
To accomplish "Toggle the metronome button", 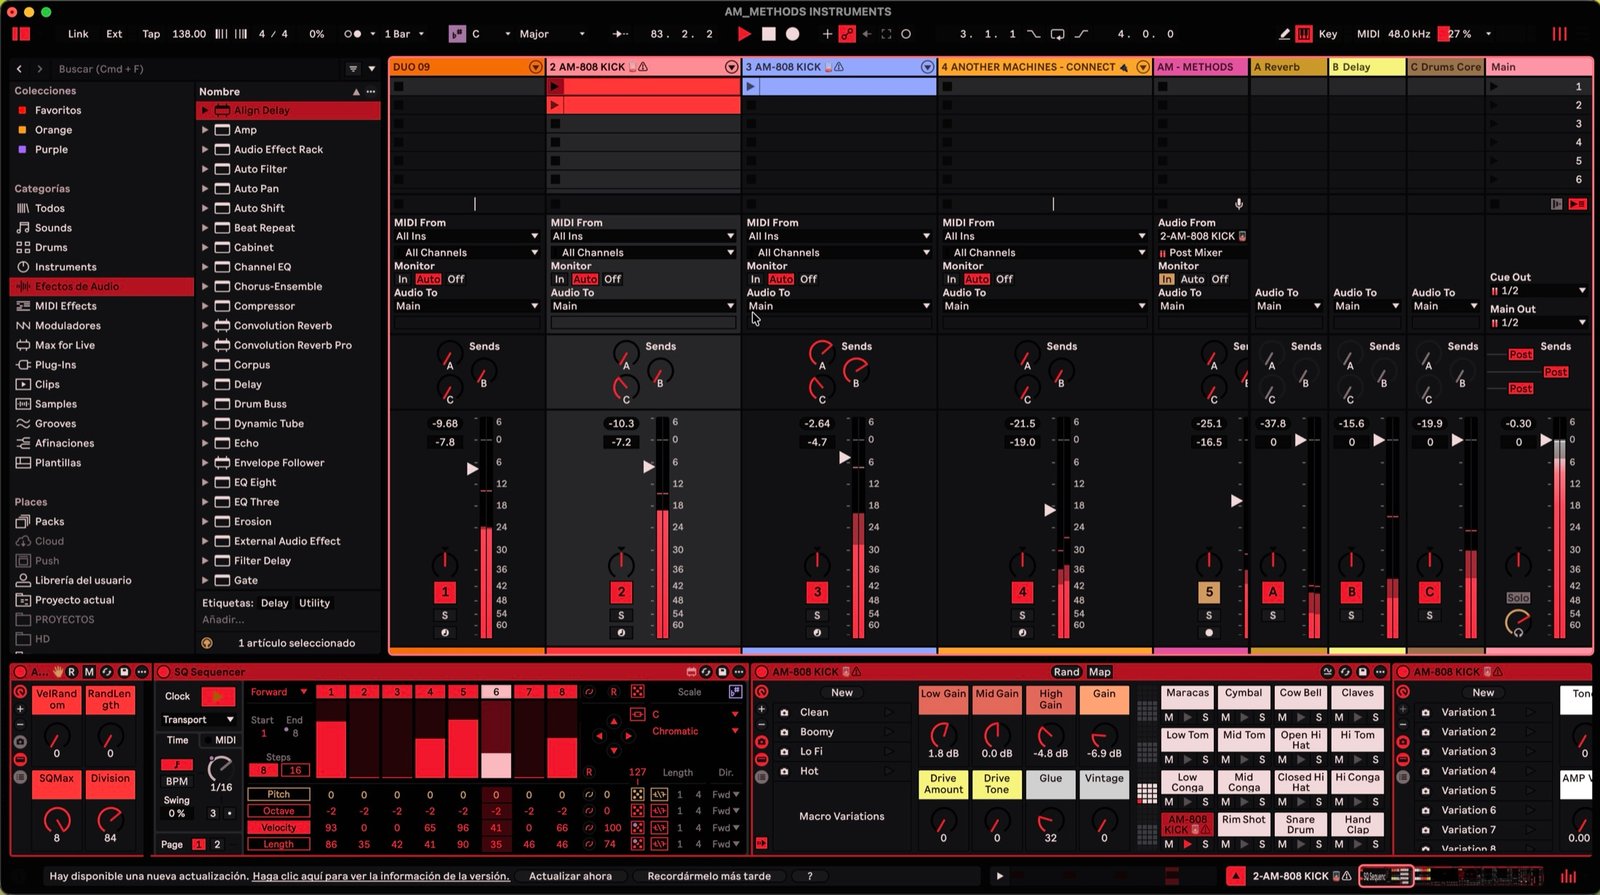I will 353,34.
